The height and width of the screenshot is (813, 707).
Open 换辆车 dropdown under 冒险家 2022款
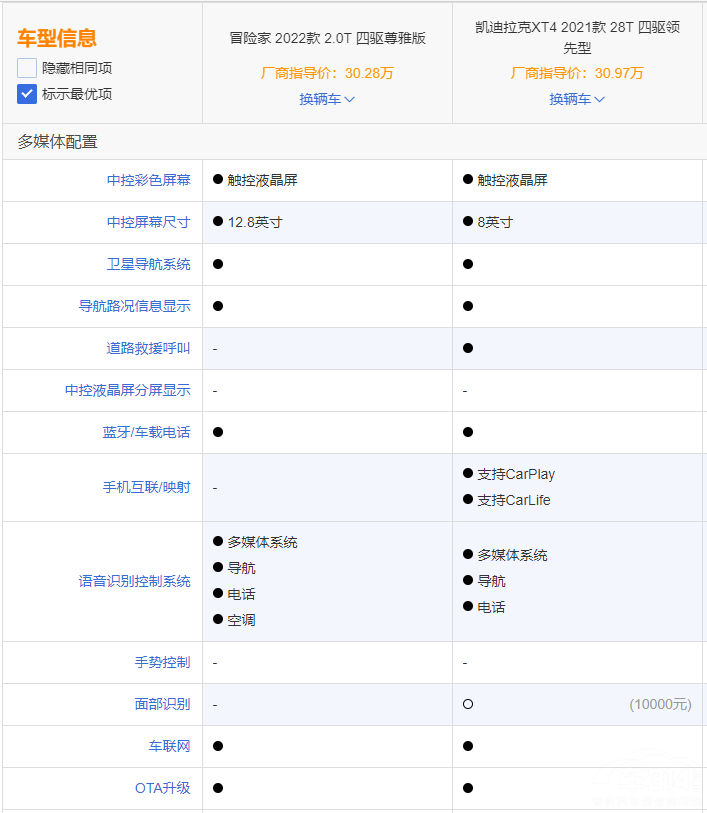327,99
